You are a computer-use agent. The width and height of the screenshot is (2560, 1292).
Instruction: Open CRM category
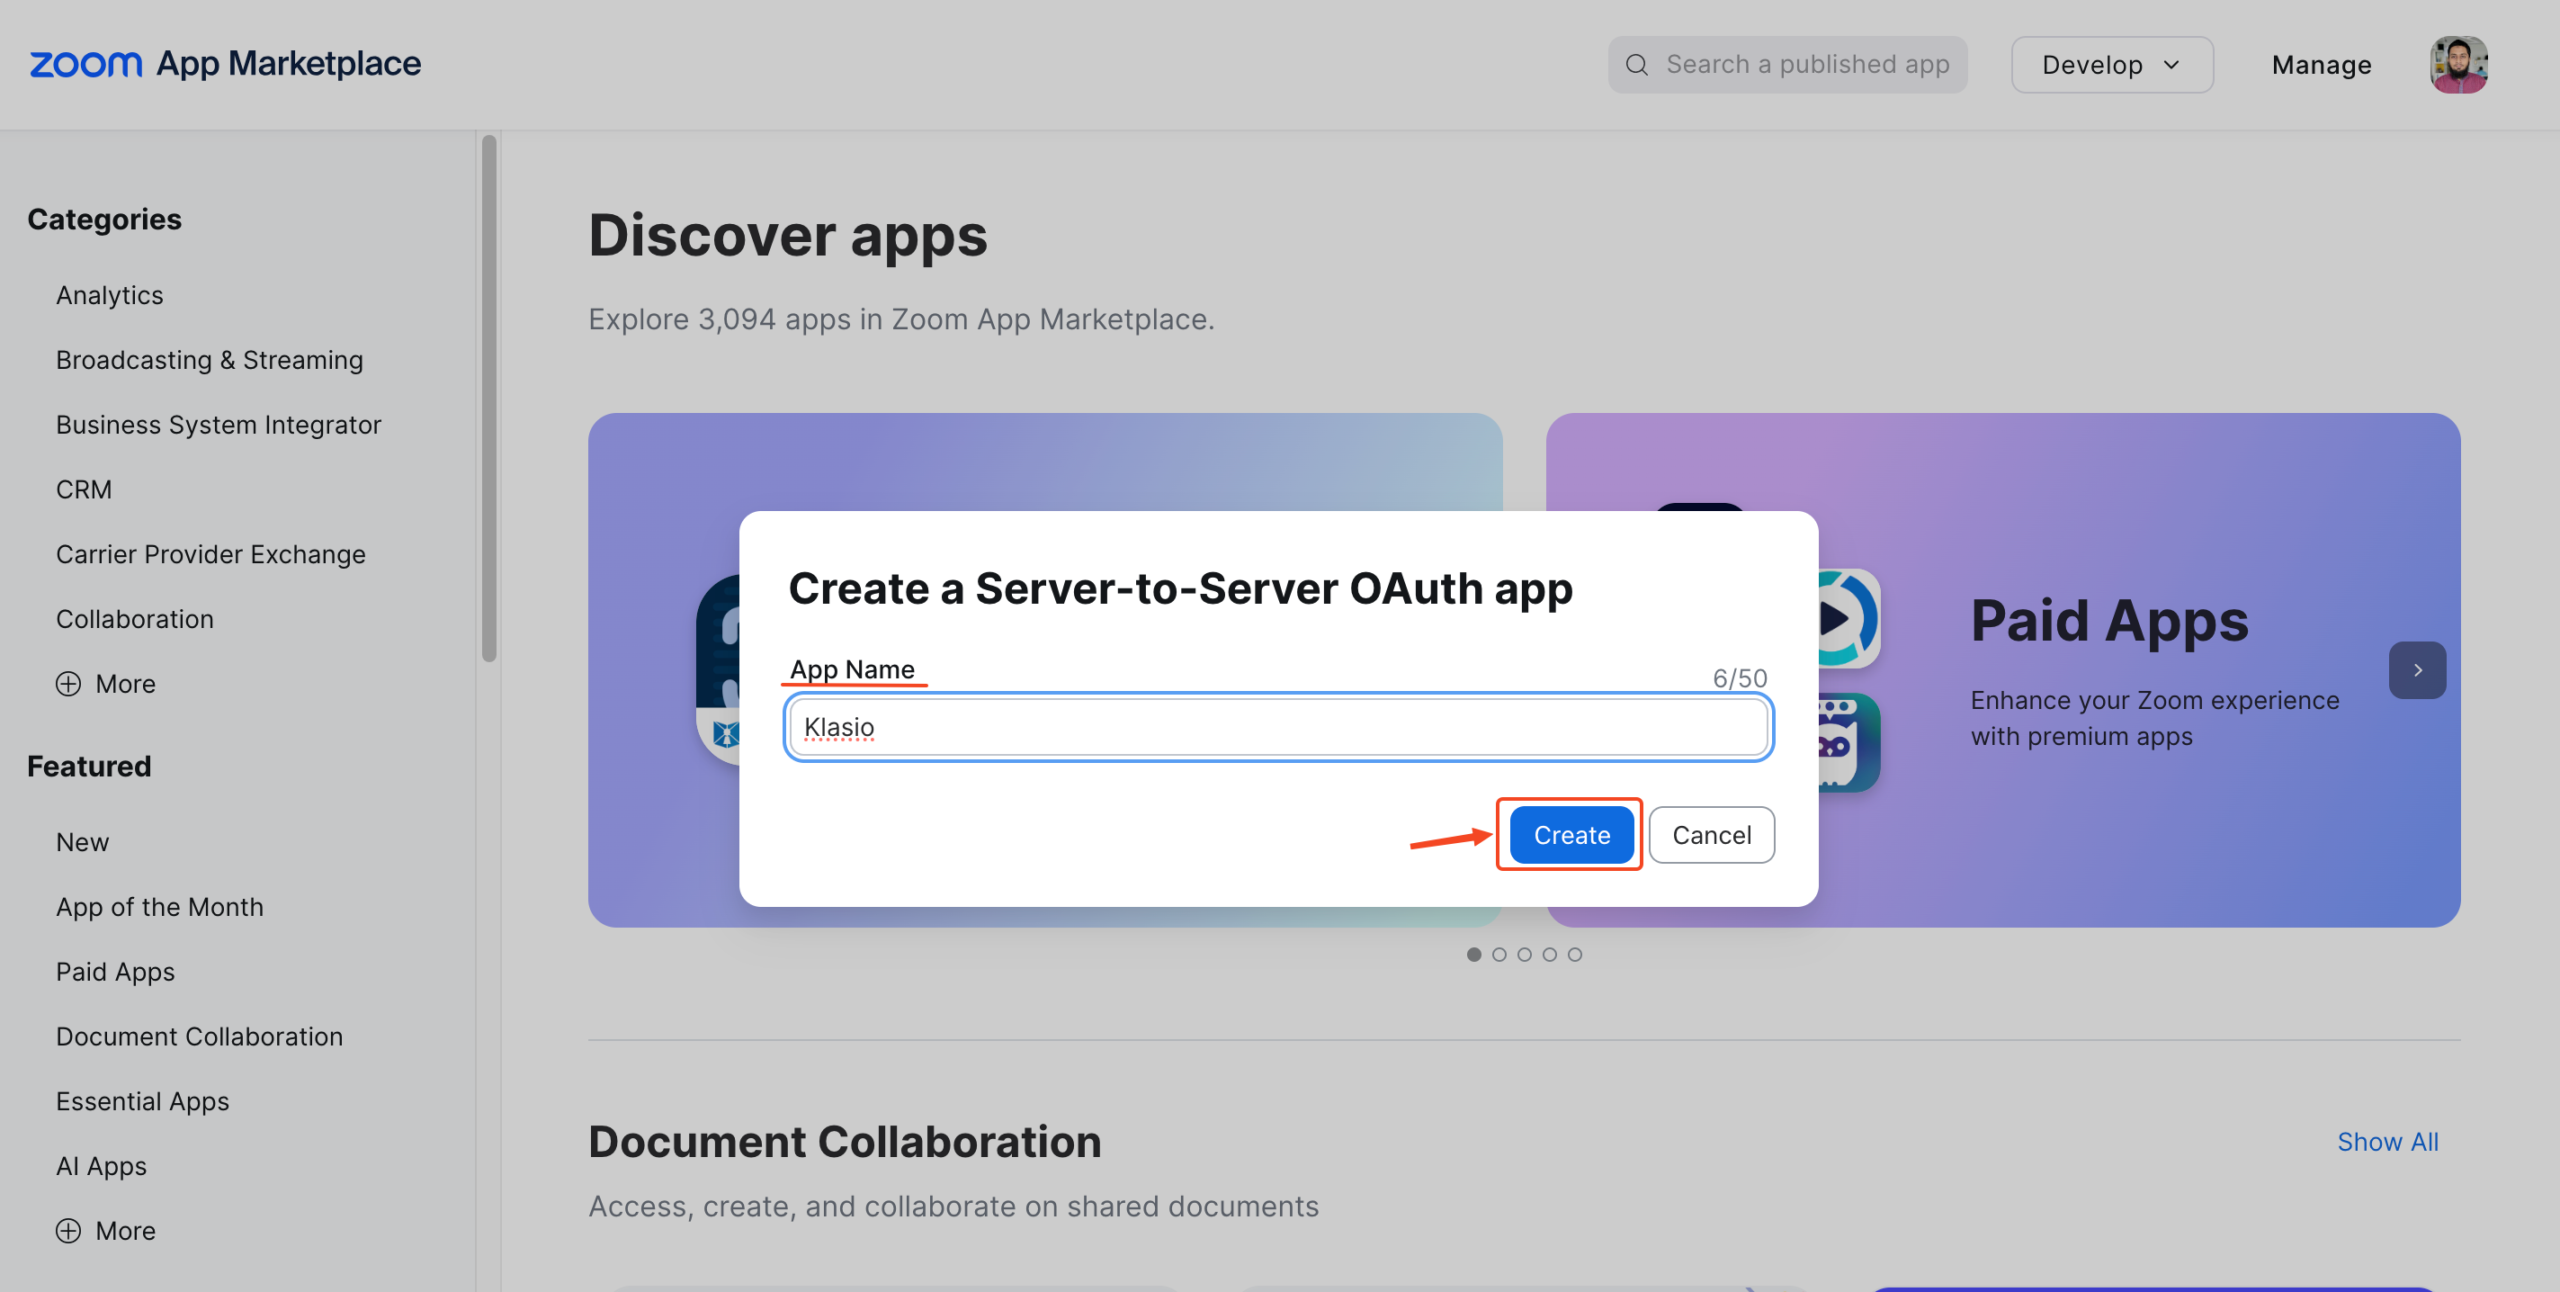point(84,490)
